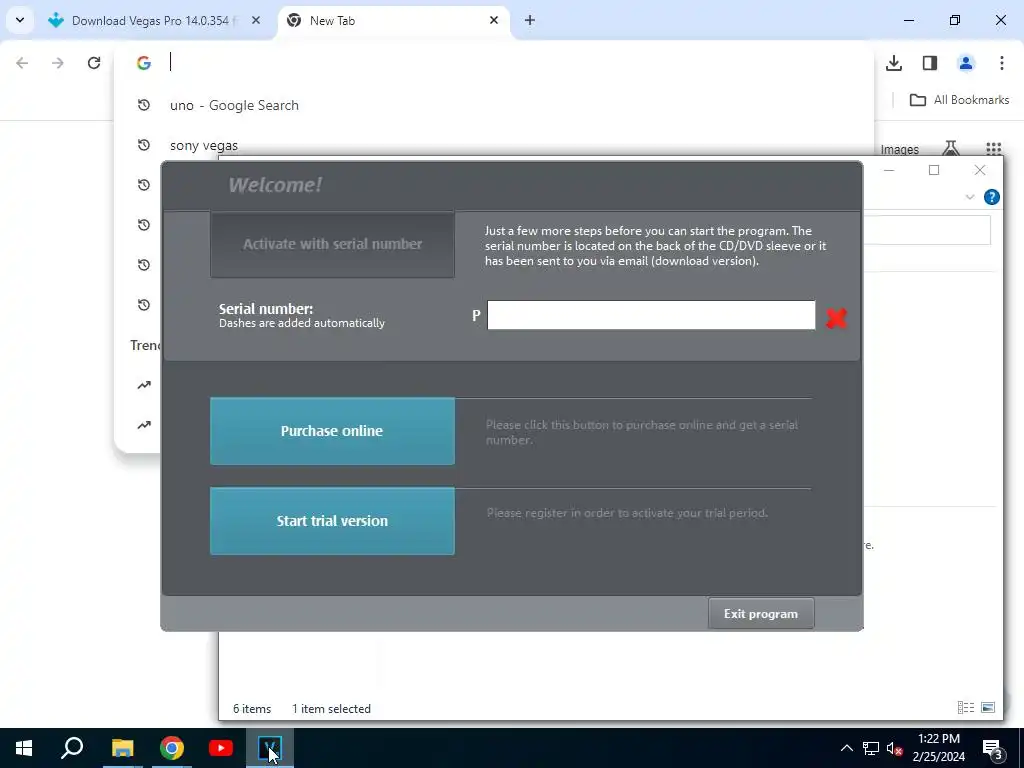Open Windows notification center
This screenshot has width=1024, height=768.
coord(993,748)
